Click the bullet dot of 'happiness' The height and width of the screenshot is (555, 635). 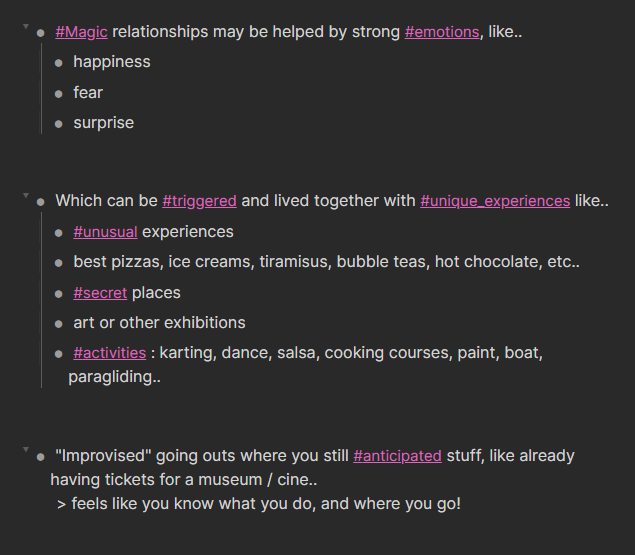[x=59, y=63]
